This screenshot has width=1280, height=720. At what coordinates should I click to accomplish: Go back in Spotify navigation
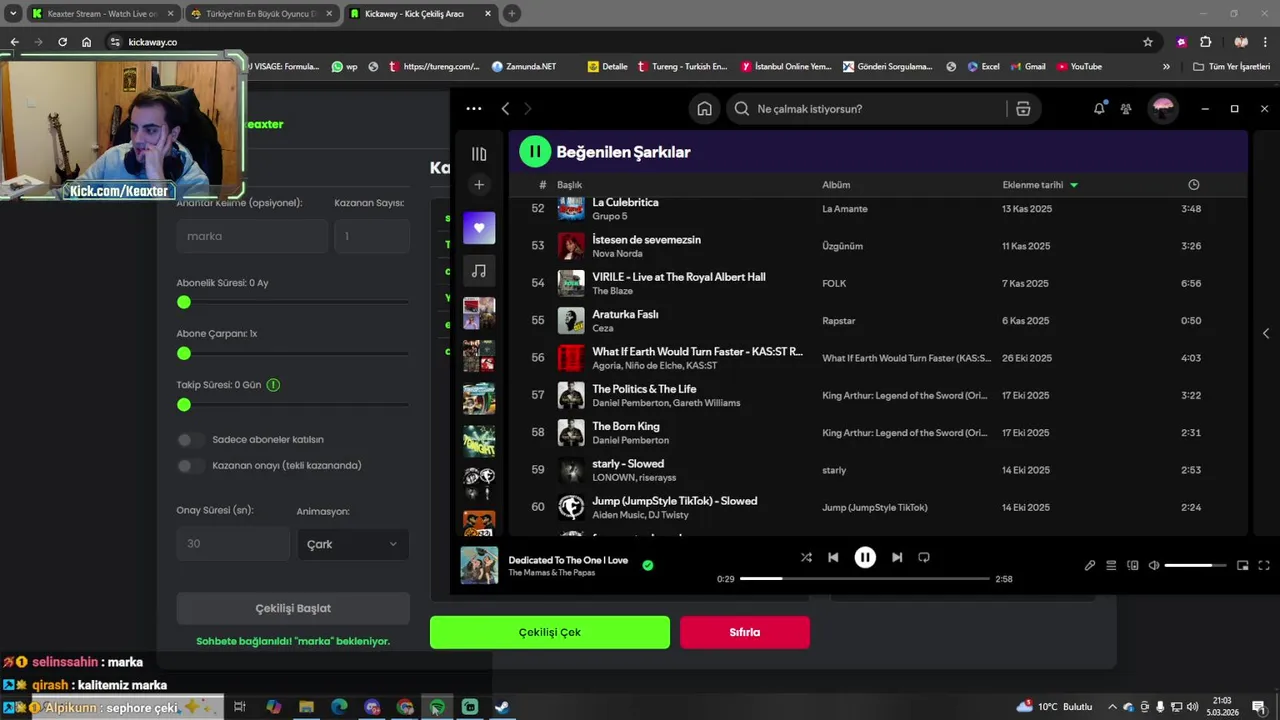[x=505, y=109]
